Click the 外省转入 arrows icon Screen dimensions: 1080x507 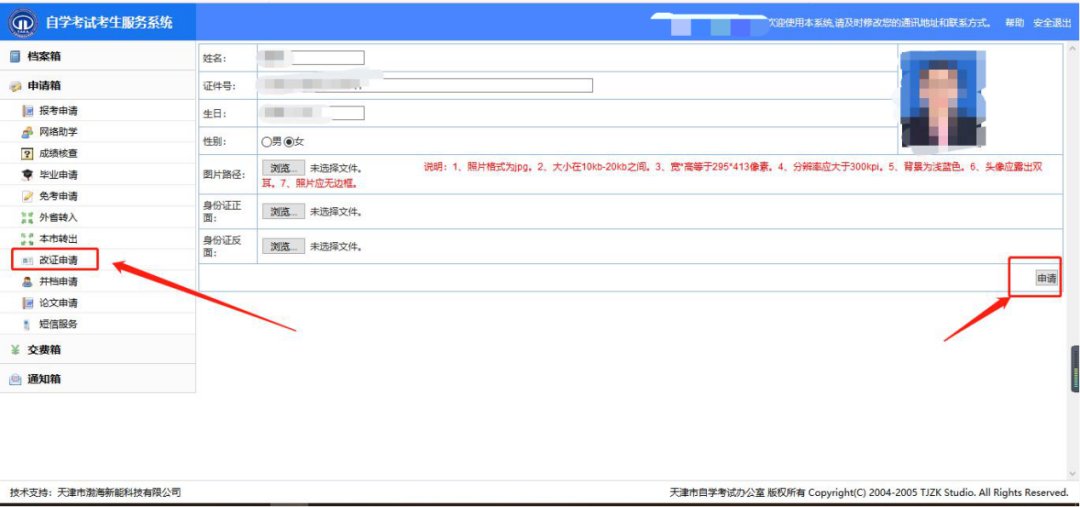click(x=28, y=218)
